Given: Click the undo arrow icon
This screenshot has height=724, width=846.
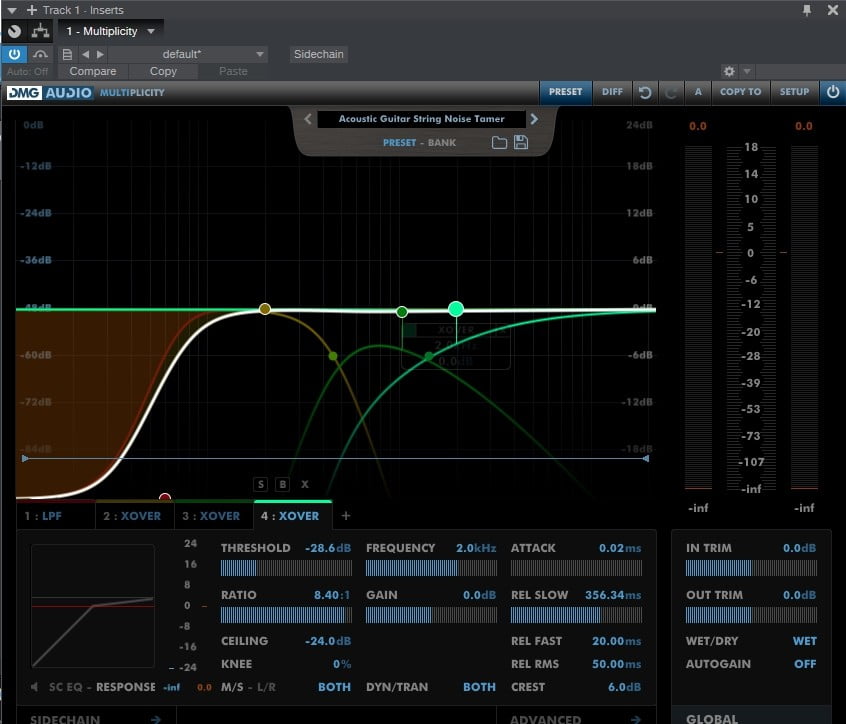Looking at the screenshot, I should 645,92.
